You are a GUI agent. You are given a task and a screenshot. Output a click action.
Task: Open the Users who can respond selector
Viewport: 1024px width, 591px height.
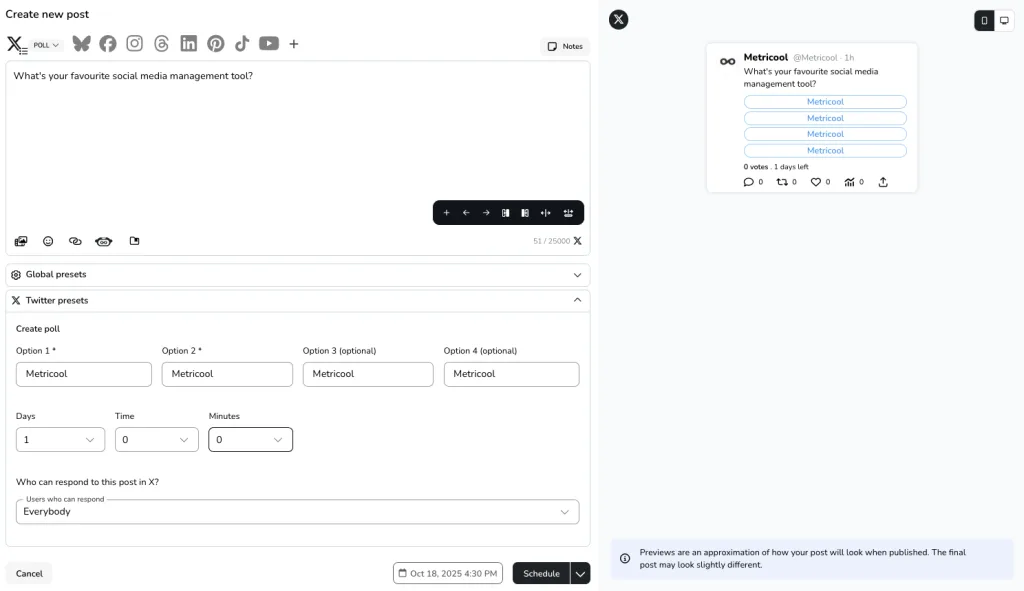(x=297, y=511)
